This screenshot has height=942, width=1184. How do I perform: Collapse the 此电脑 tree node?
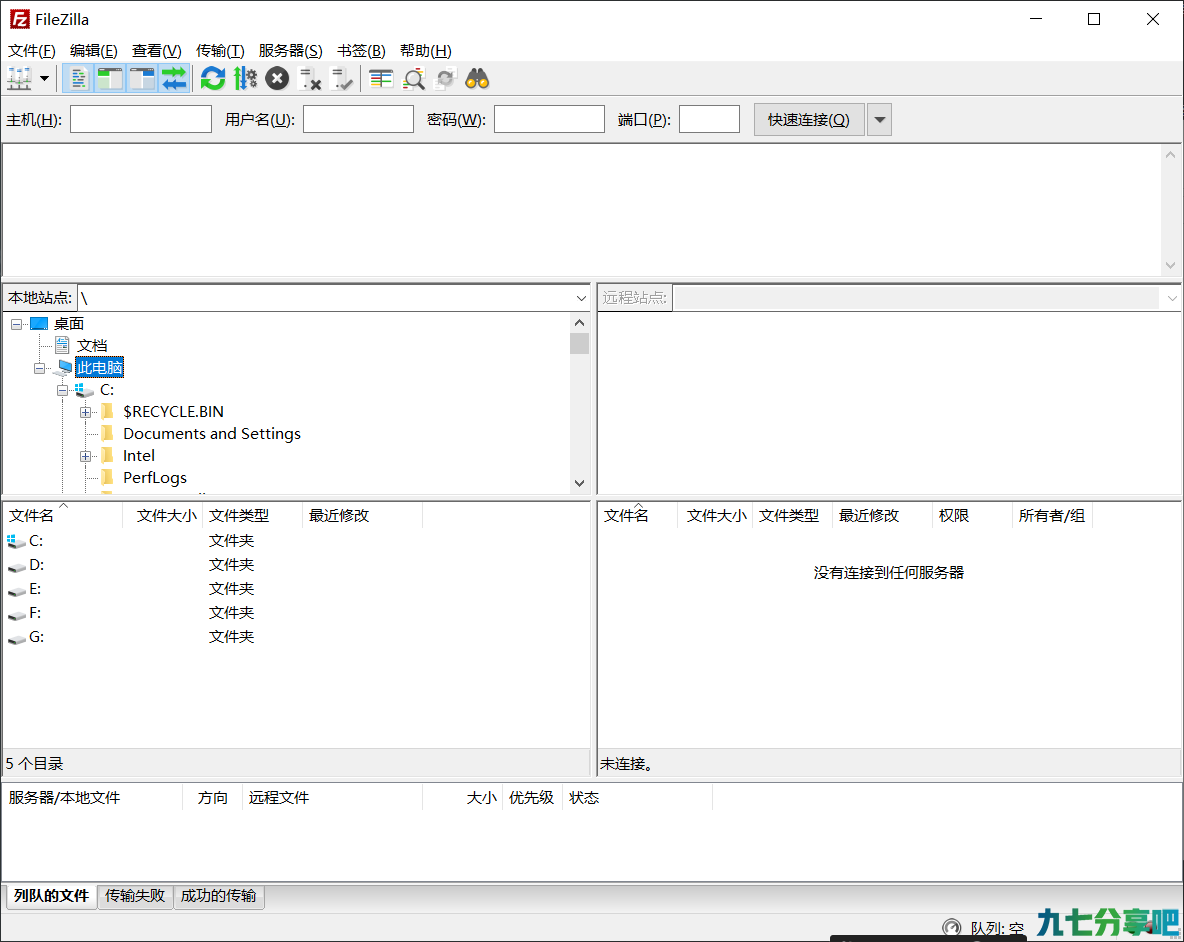pos(39,368)
